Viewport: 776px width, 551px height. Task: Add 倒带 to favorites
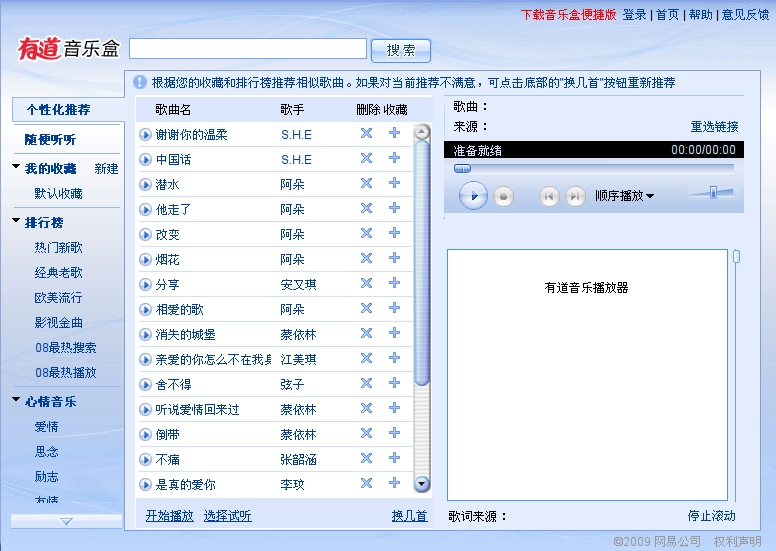394,433
